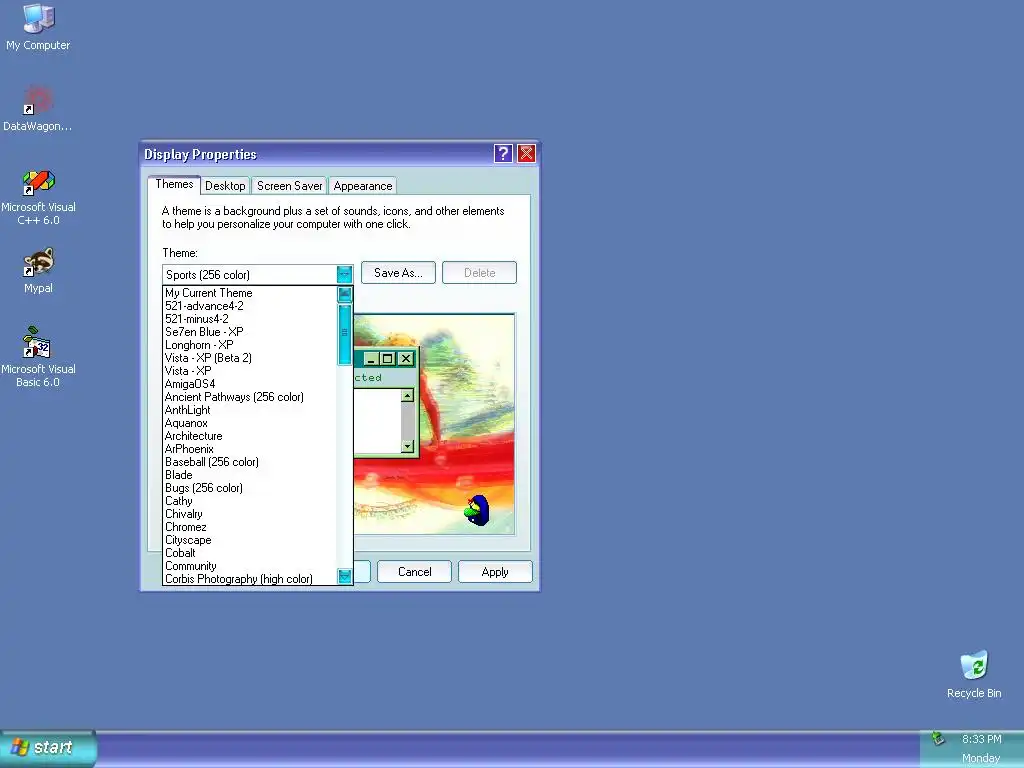The height and width of the screenshot is (768, 1024).
Task: Choose the AnthLight theme
Action: 249,410
